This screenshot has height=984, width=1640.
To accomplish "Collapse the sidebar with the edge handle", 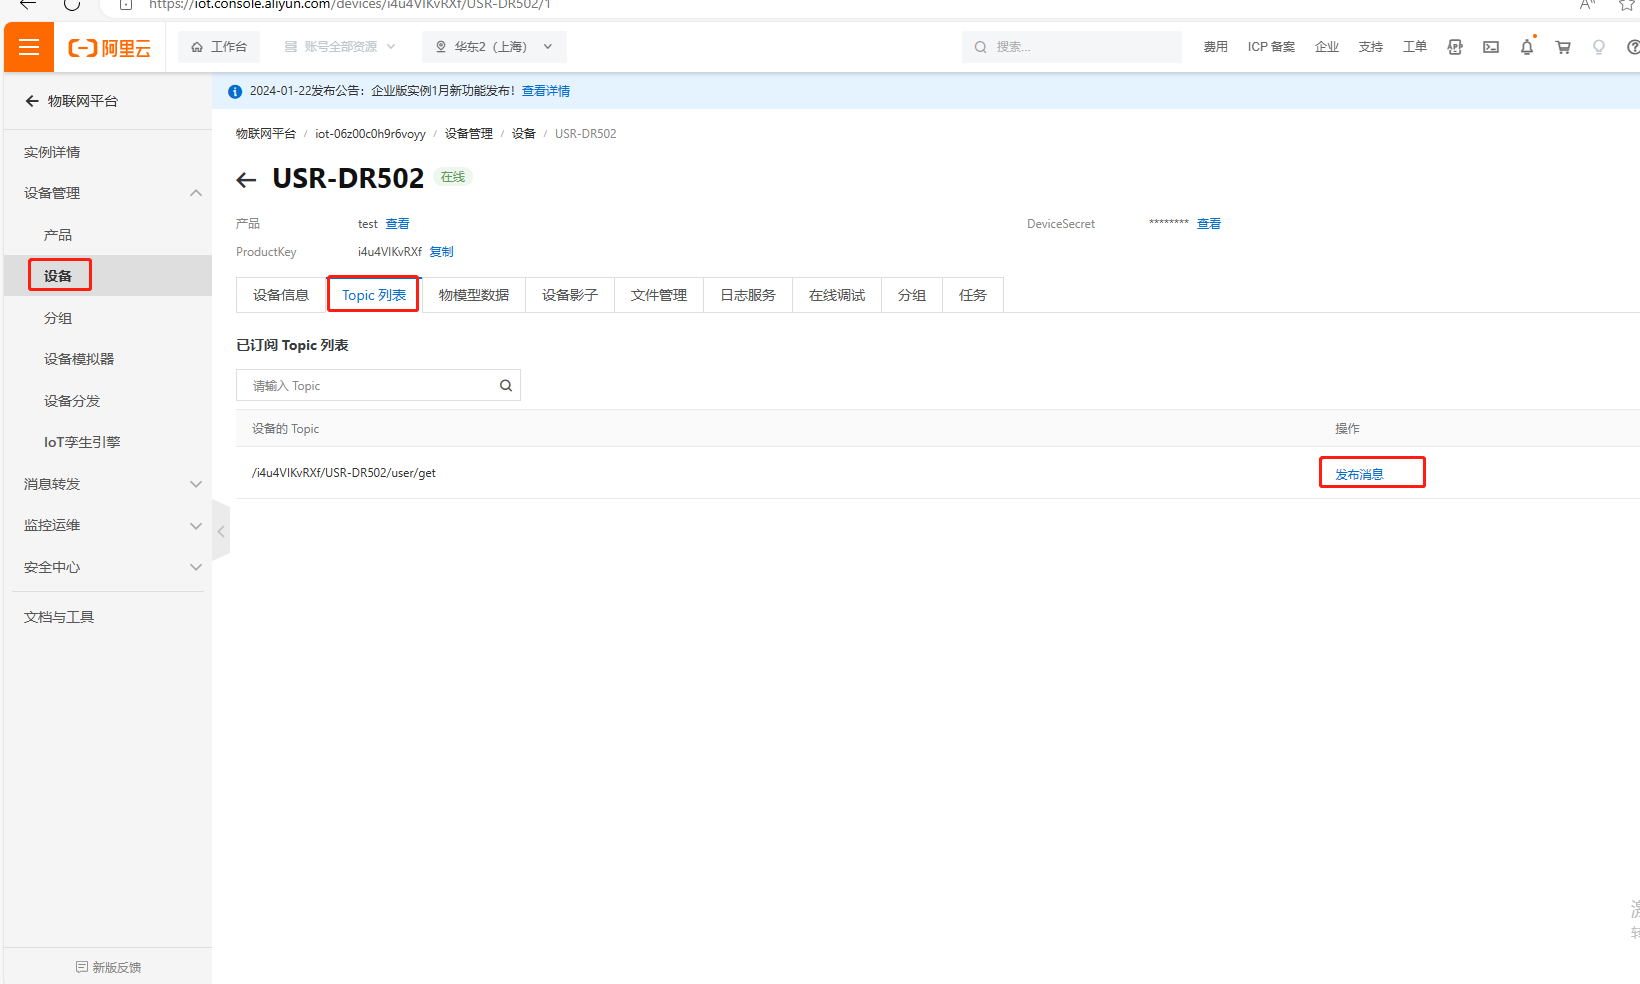I will [x=221, y=532].
